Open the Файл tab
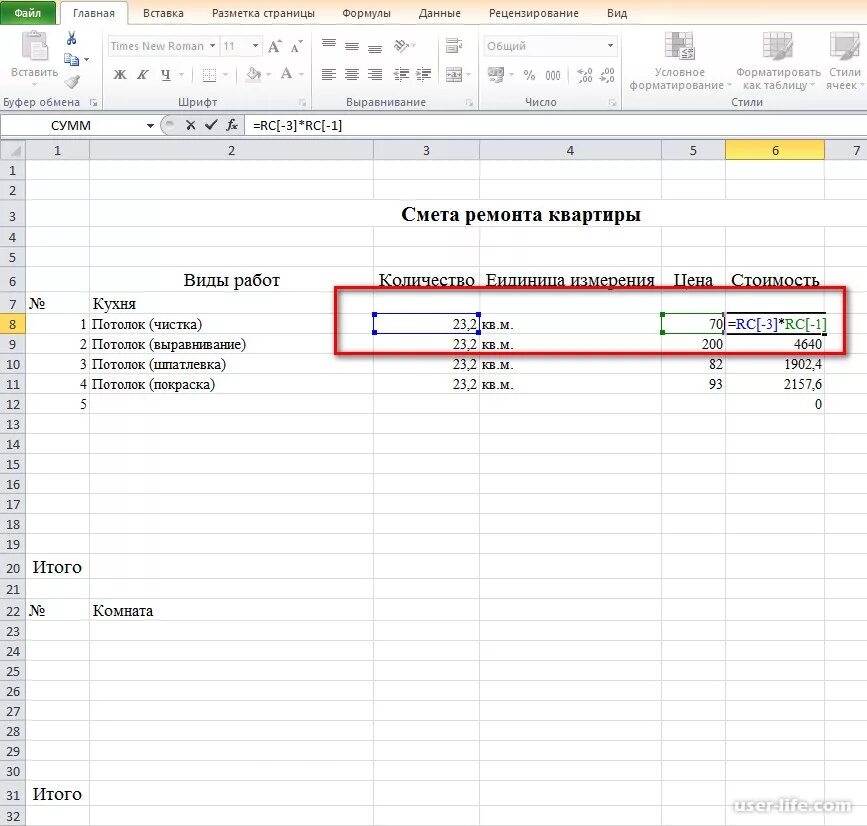The width and height of the screenshot is (867, 826). (x=28, y=13)
